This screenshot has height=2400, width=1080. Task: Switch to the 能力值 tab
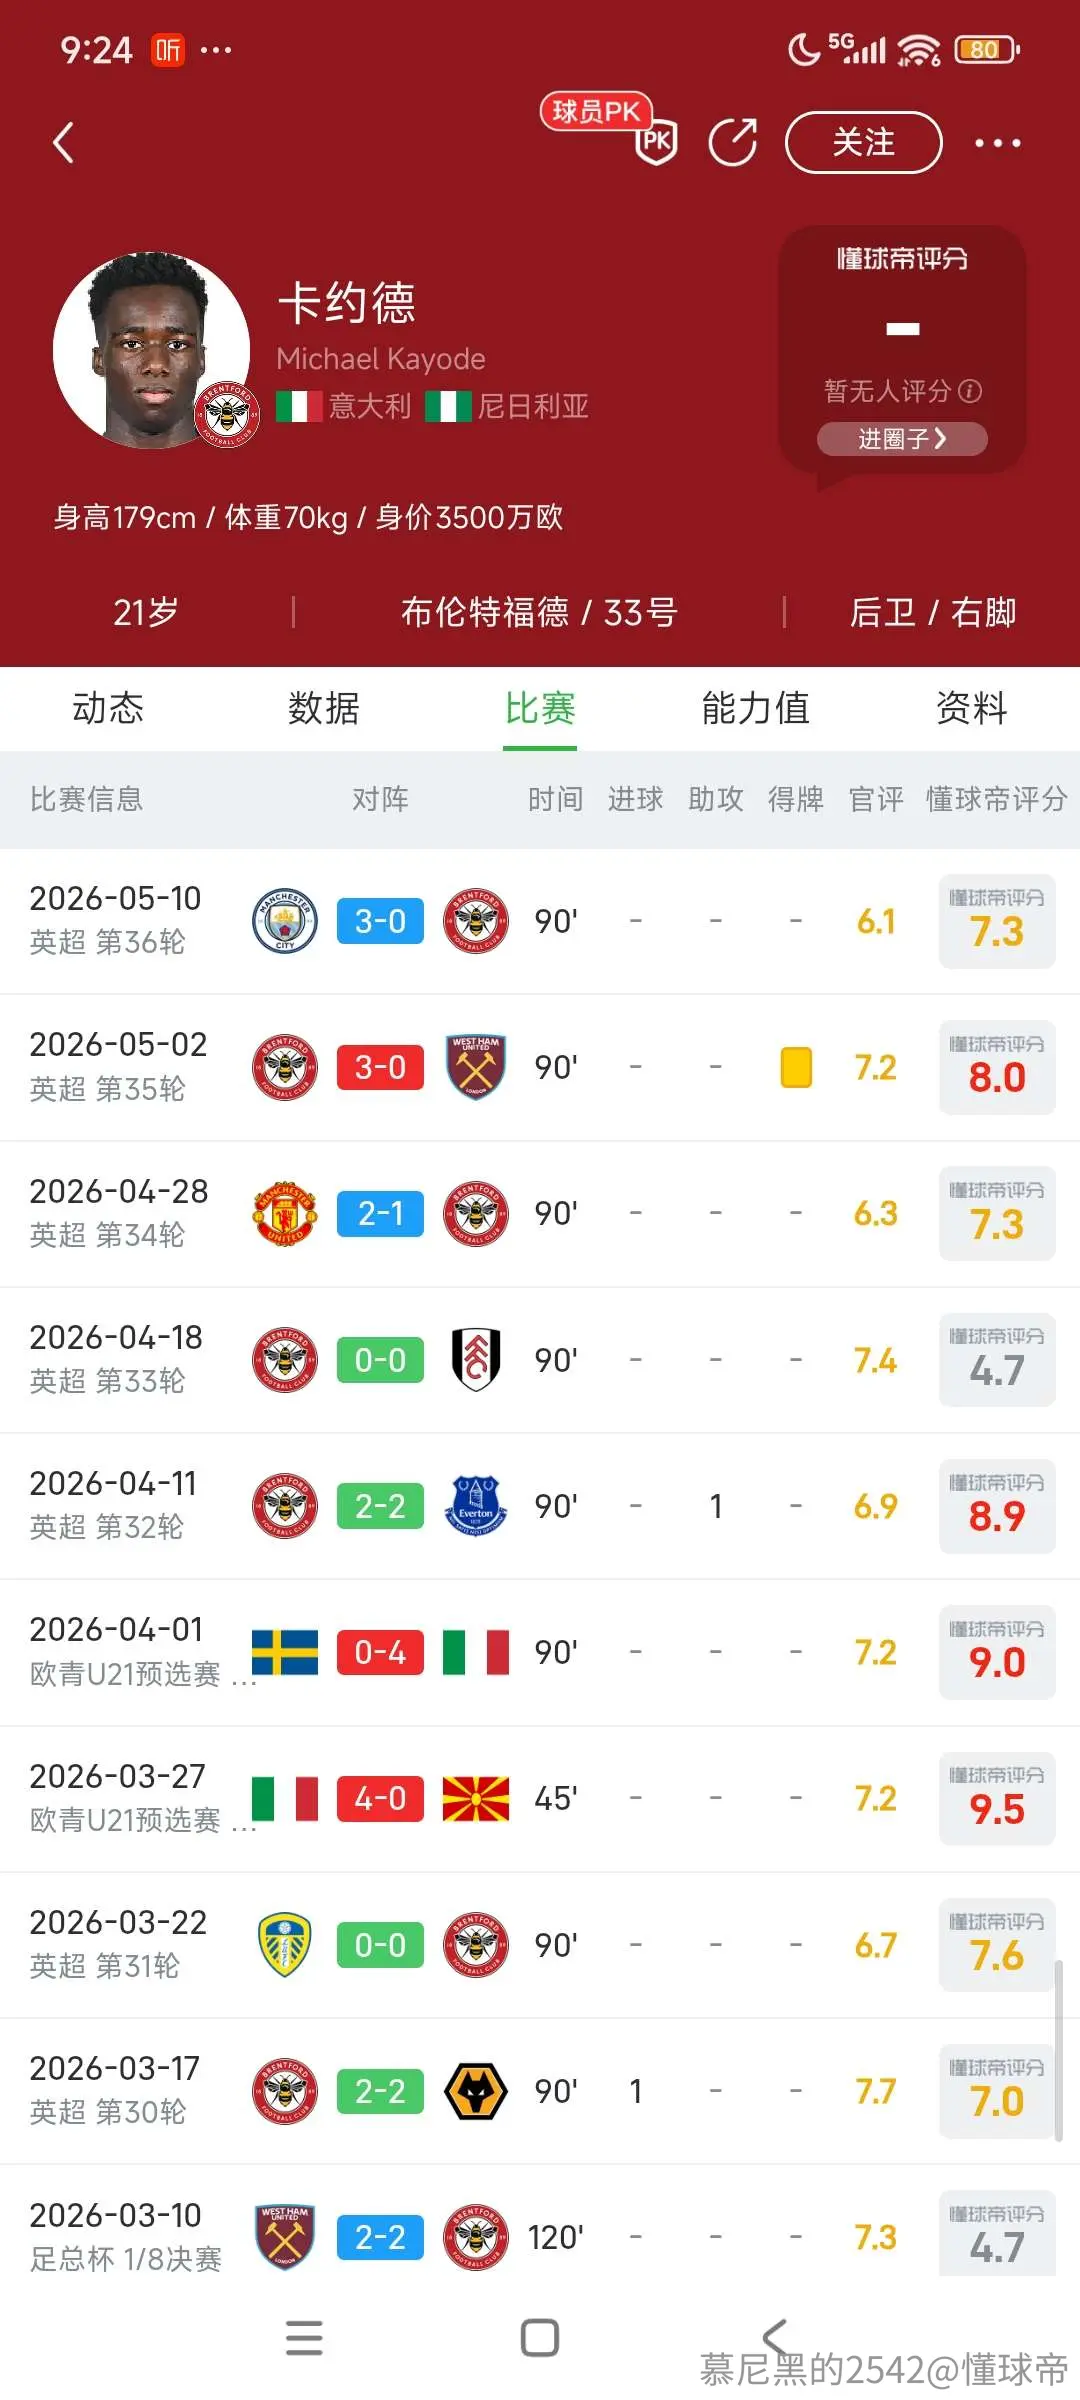(755, 708)
